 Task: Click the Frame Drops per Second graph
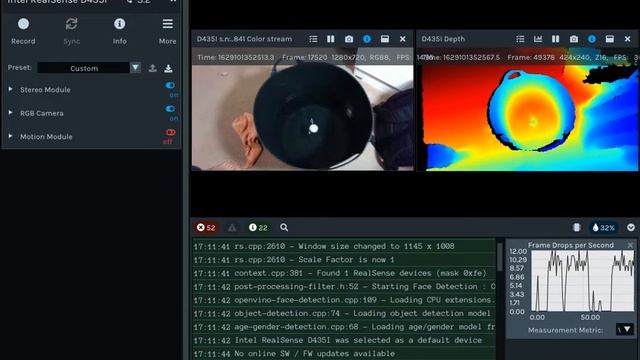pyautogui.click(x=582, y=281)
